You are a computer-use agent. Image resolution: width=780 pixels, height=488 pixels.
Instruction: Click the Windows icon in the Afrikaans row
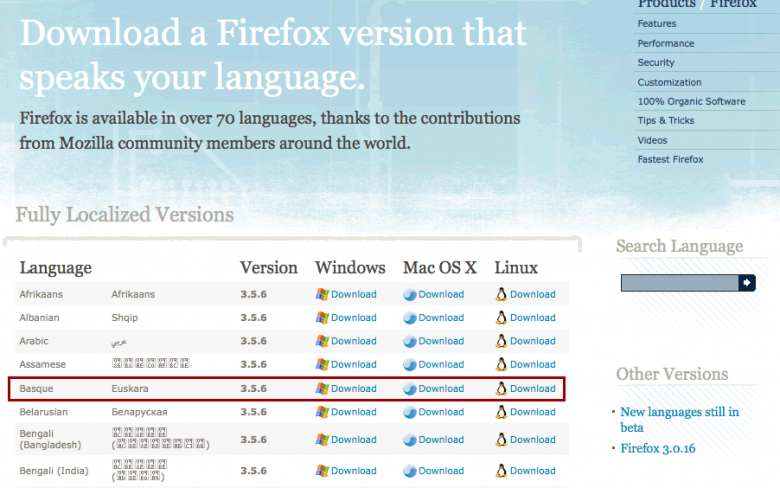pyautogui.click(x=322, y=294)
